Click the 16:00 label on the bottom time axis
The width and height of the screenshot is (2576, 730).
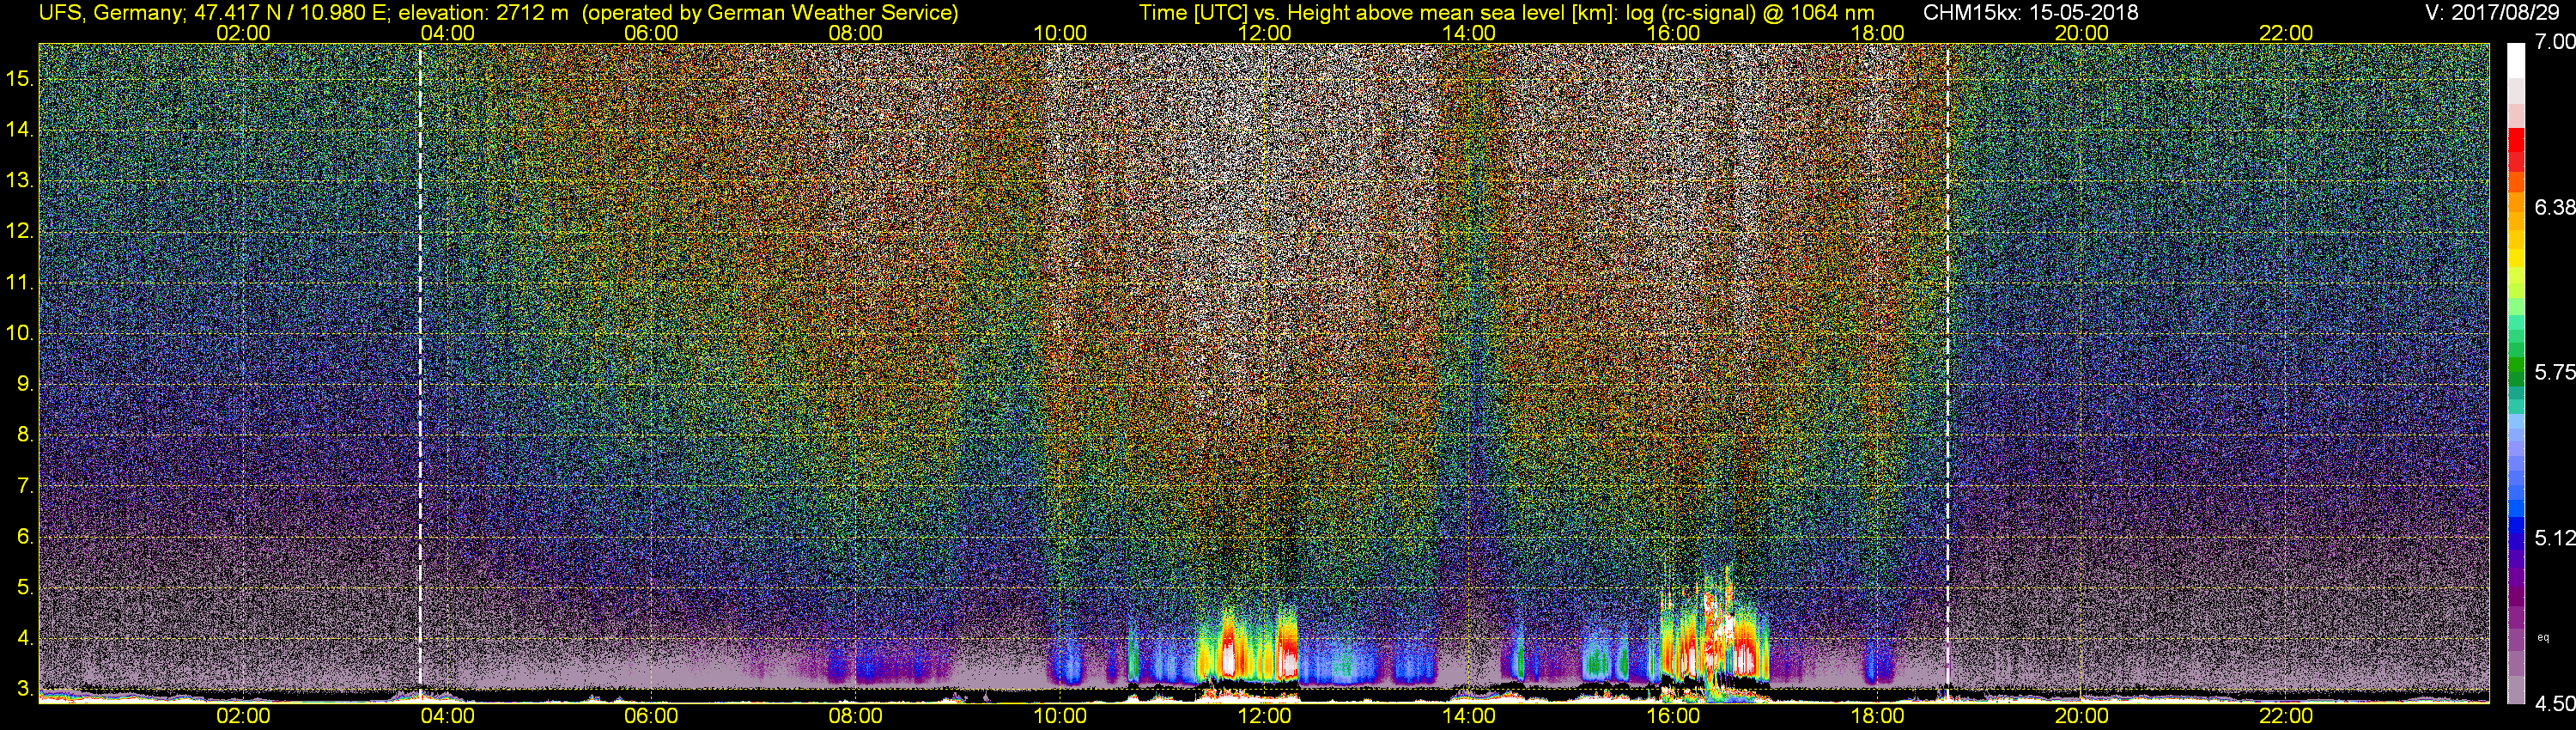click(x=1673, y=716)
